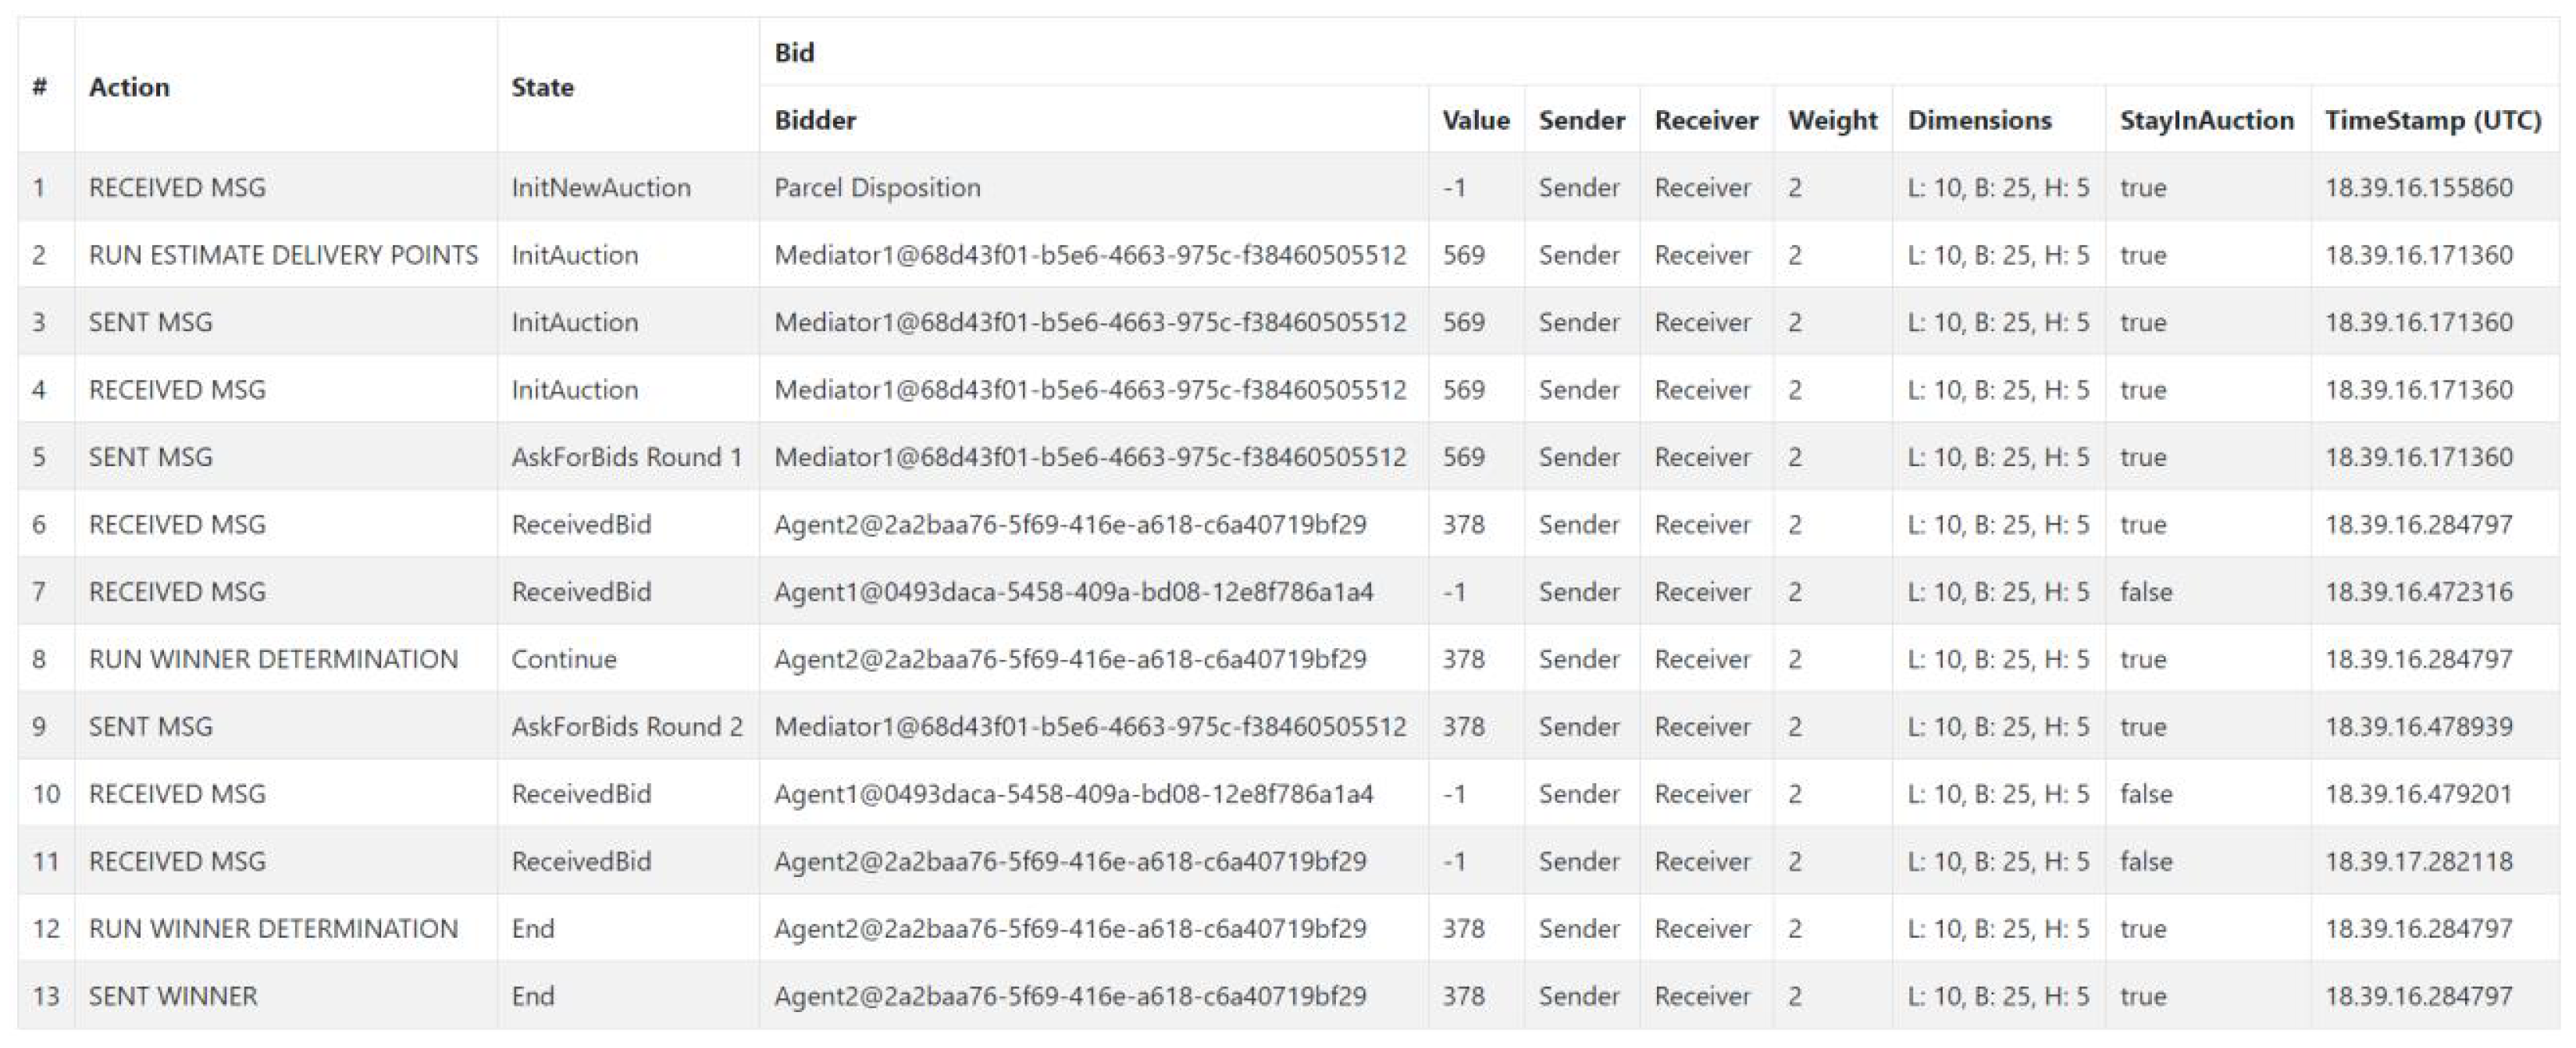Viewport: 2576px width, 1048px height.
Task: Click the AskForBids Round 2 state cell
Action: click(x=626, y=726)
